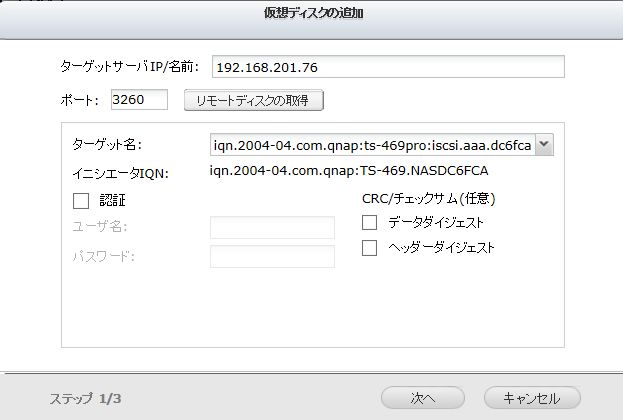Enable the 認証 checkbox
This screenshot has width=623, height=420.
[82, 200]
